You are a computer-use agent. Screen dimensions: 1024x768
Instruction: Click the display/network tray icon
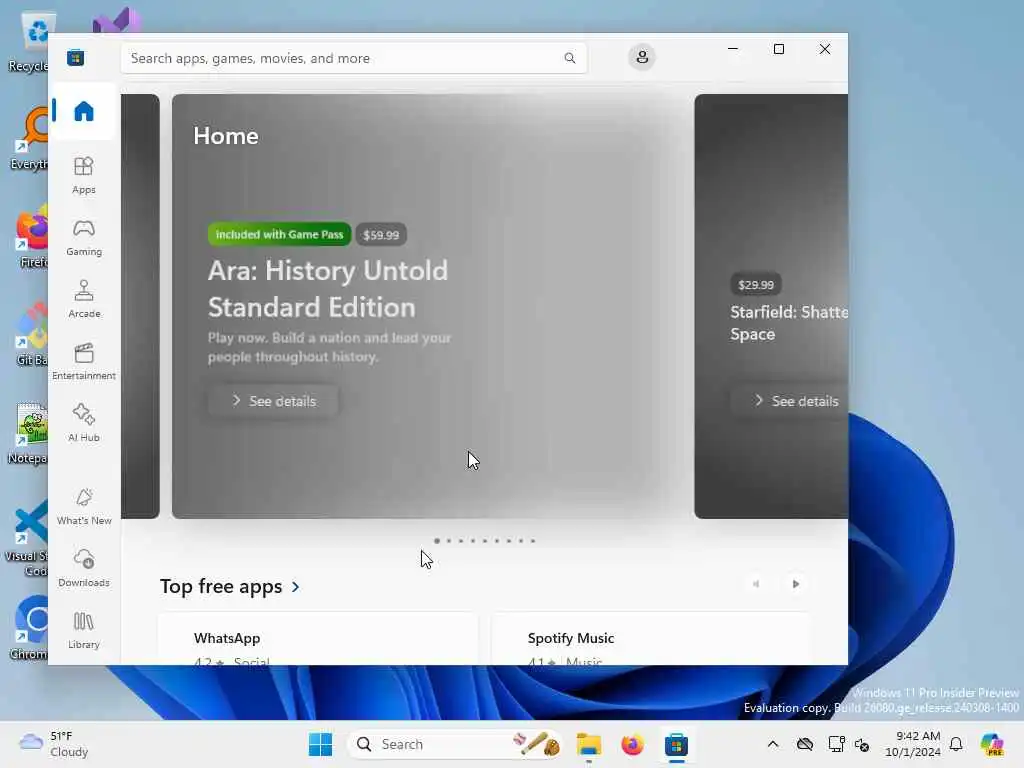pos(835,744)
